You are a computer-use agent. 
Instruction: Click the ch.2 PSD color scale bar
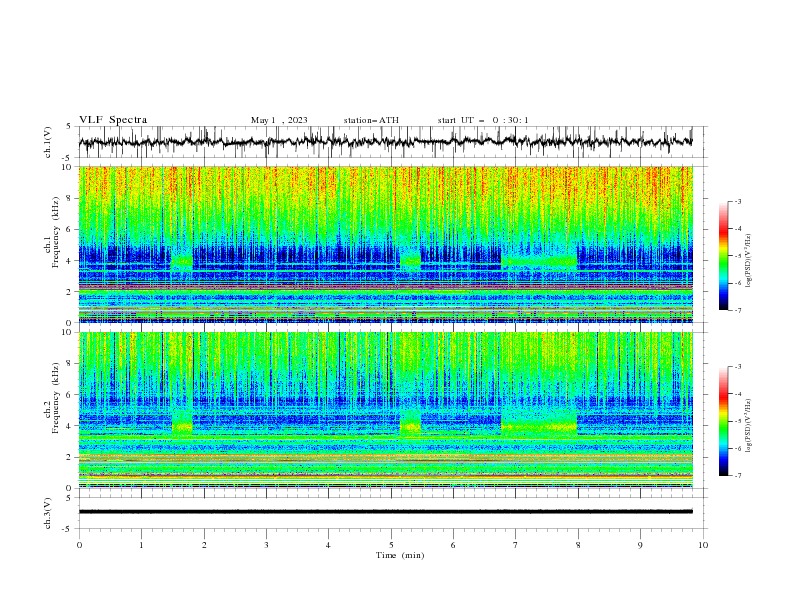[x=723, y=421]
